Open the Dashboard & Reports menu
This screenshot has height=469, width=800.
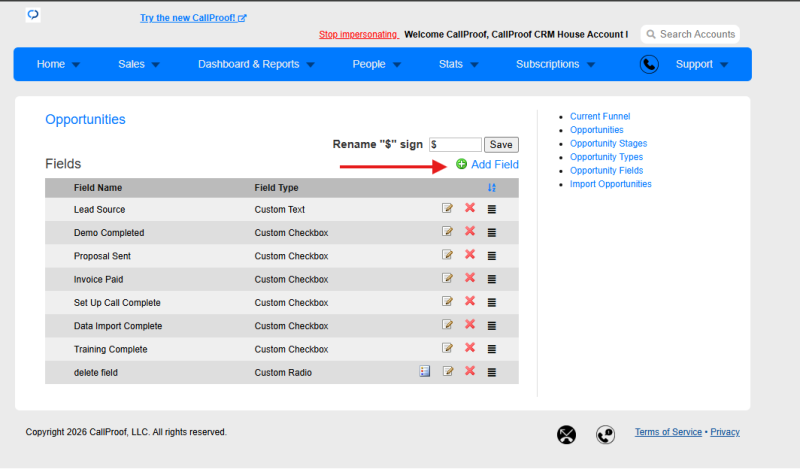coord(256,64)
